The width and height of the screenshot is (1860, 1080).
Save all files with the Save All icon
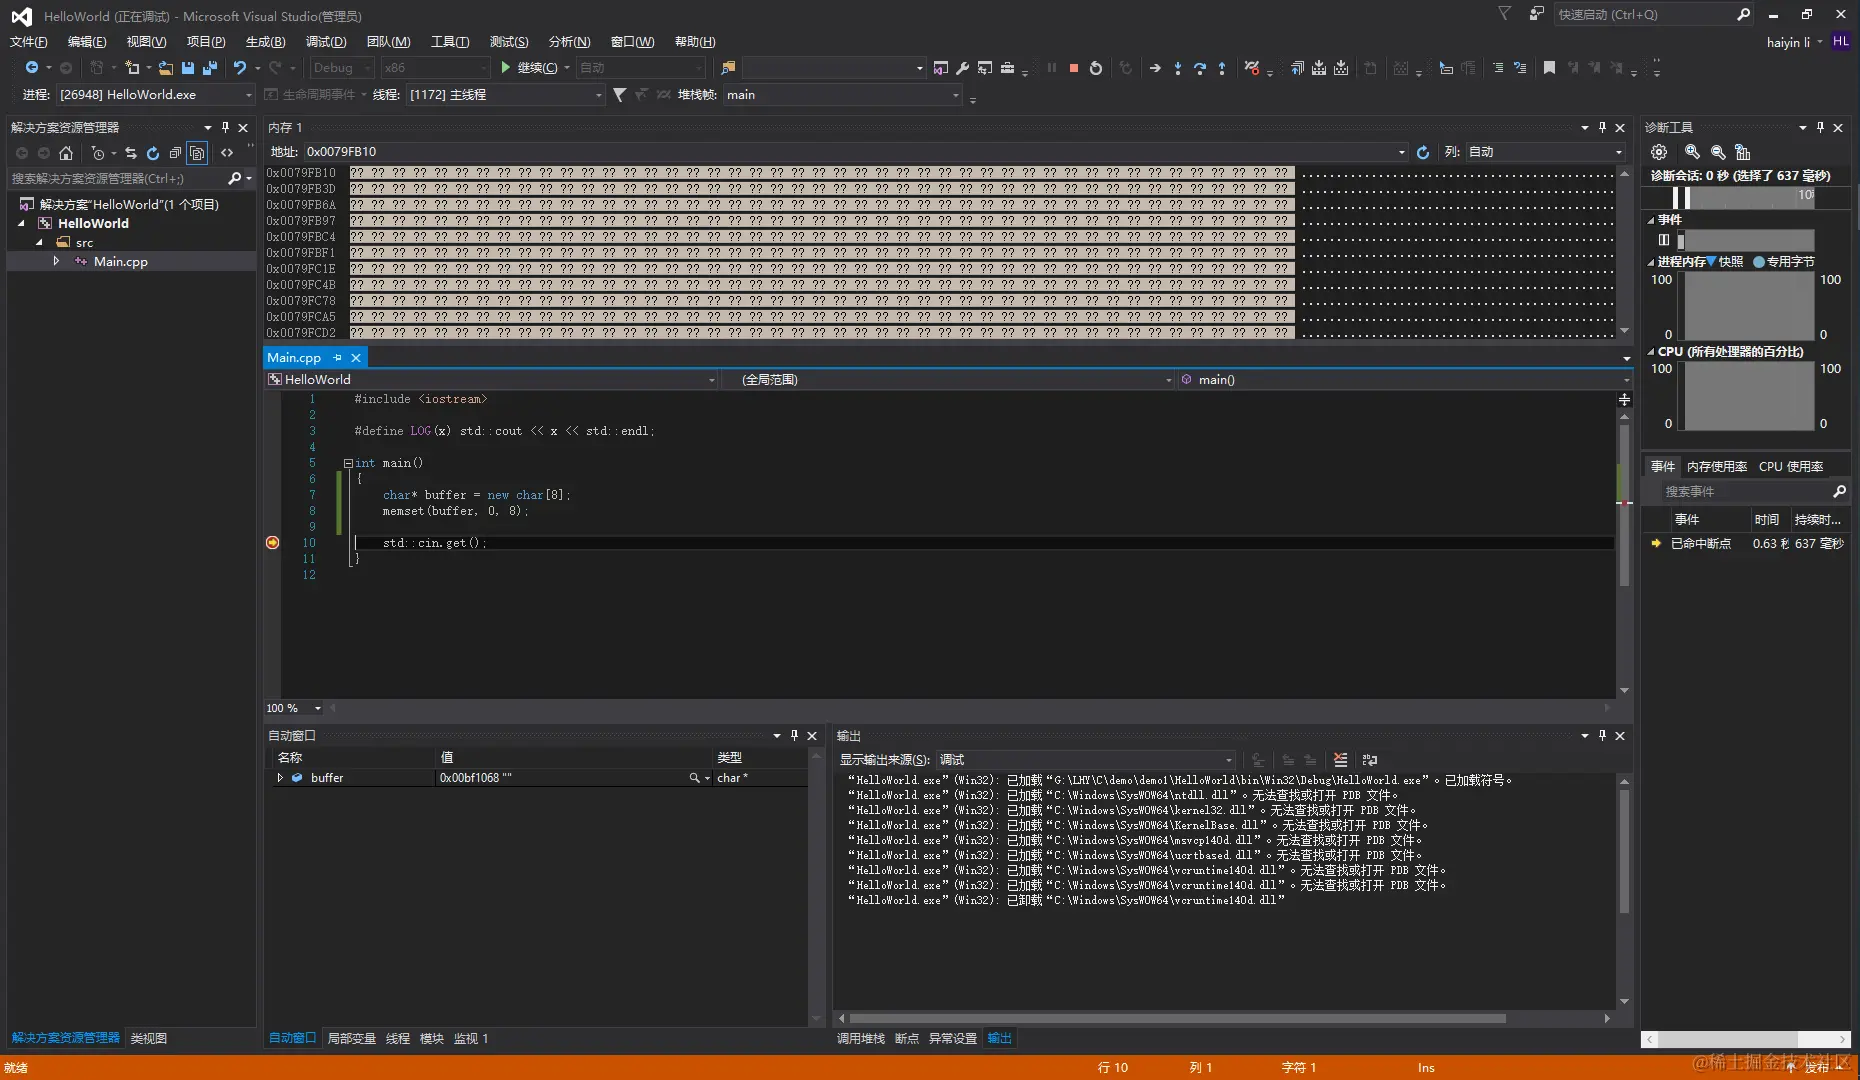pos(210,68)
